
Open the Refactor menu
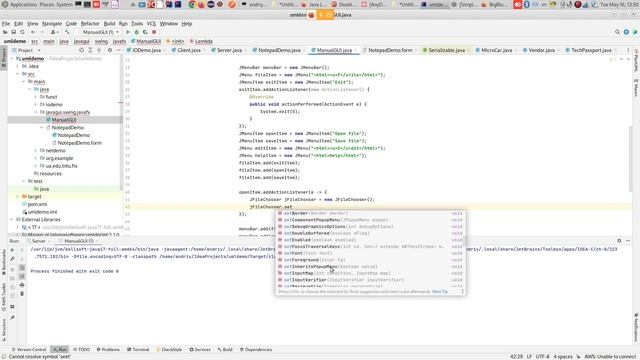tap(90, 24)
